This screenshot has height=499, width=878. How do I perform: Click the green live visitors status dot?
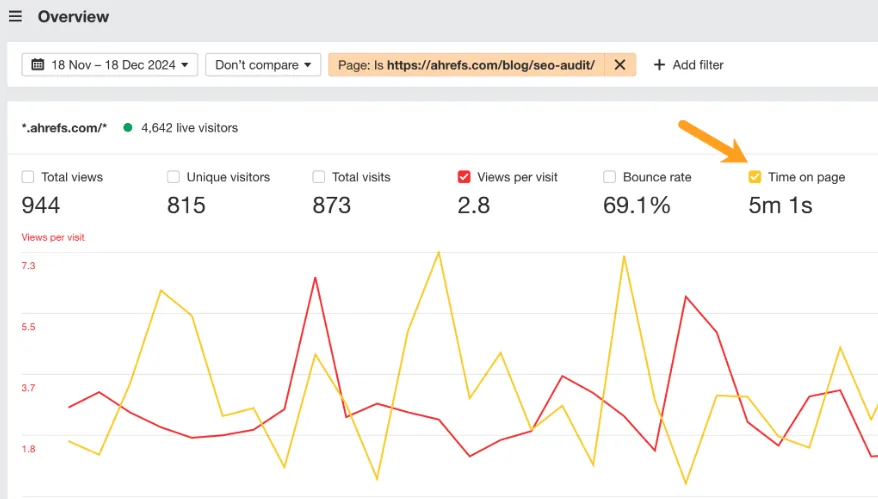[x=128, y=128]
